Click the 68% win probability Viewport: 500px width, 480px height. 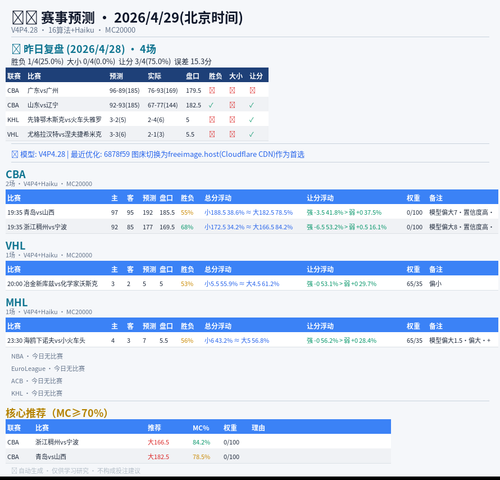click(187, 227)
